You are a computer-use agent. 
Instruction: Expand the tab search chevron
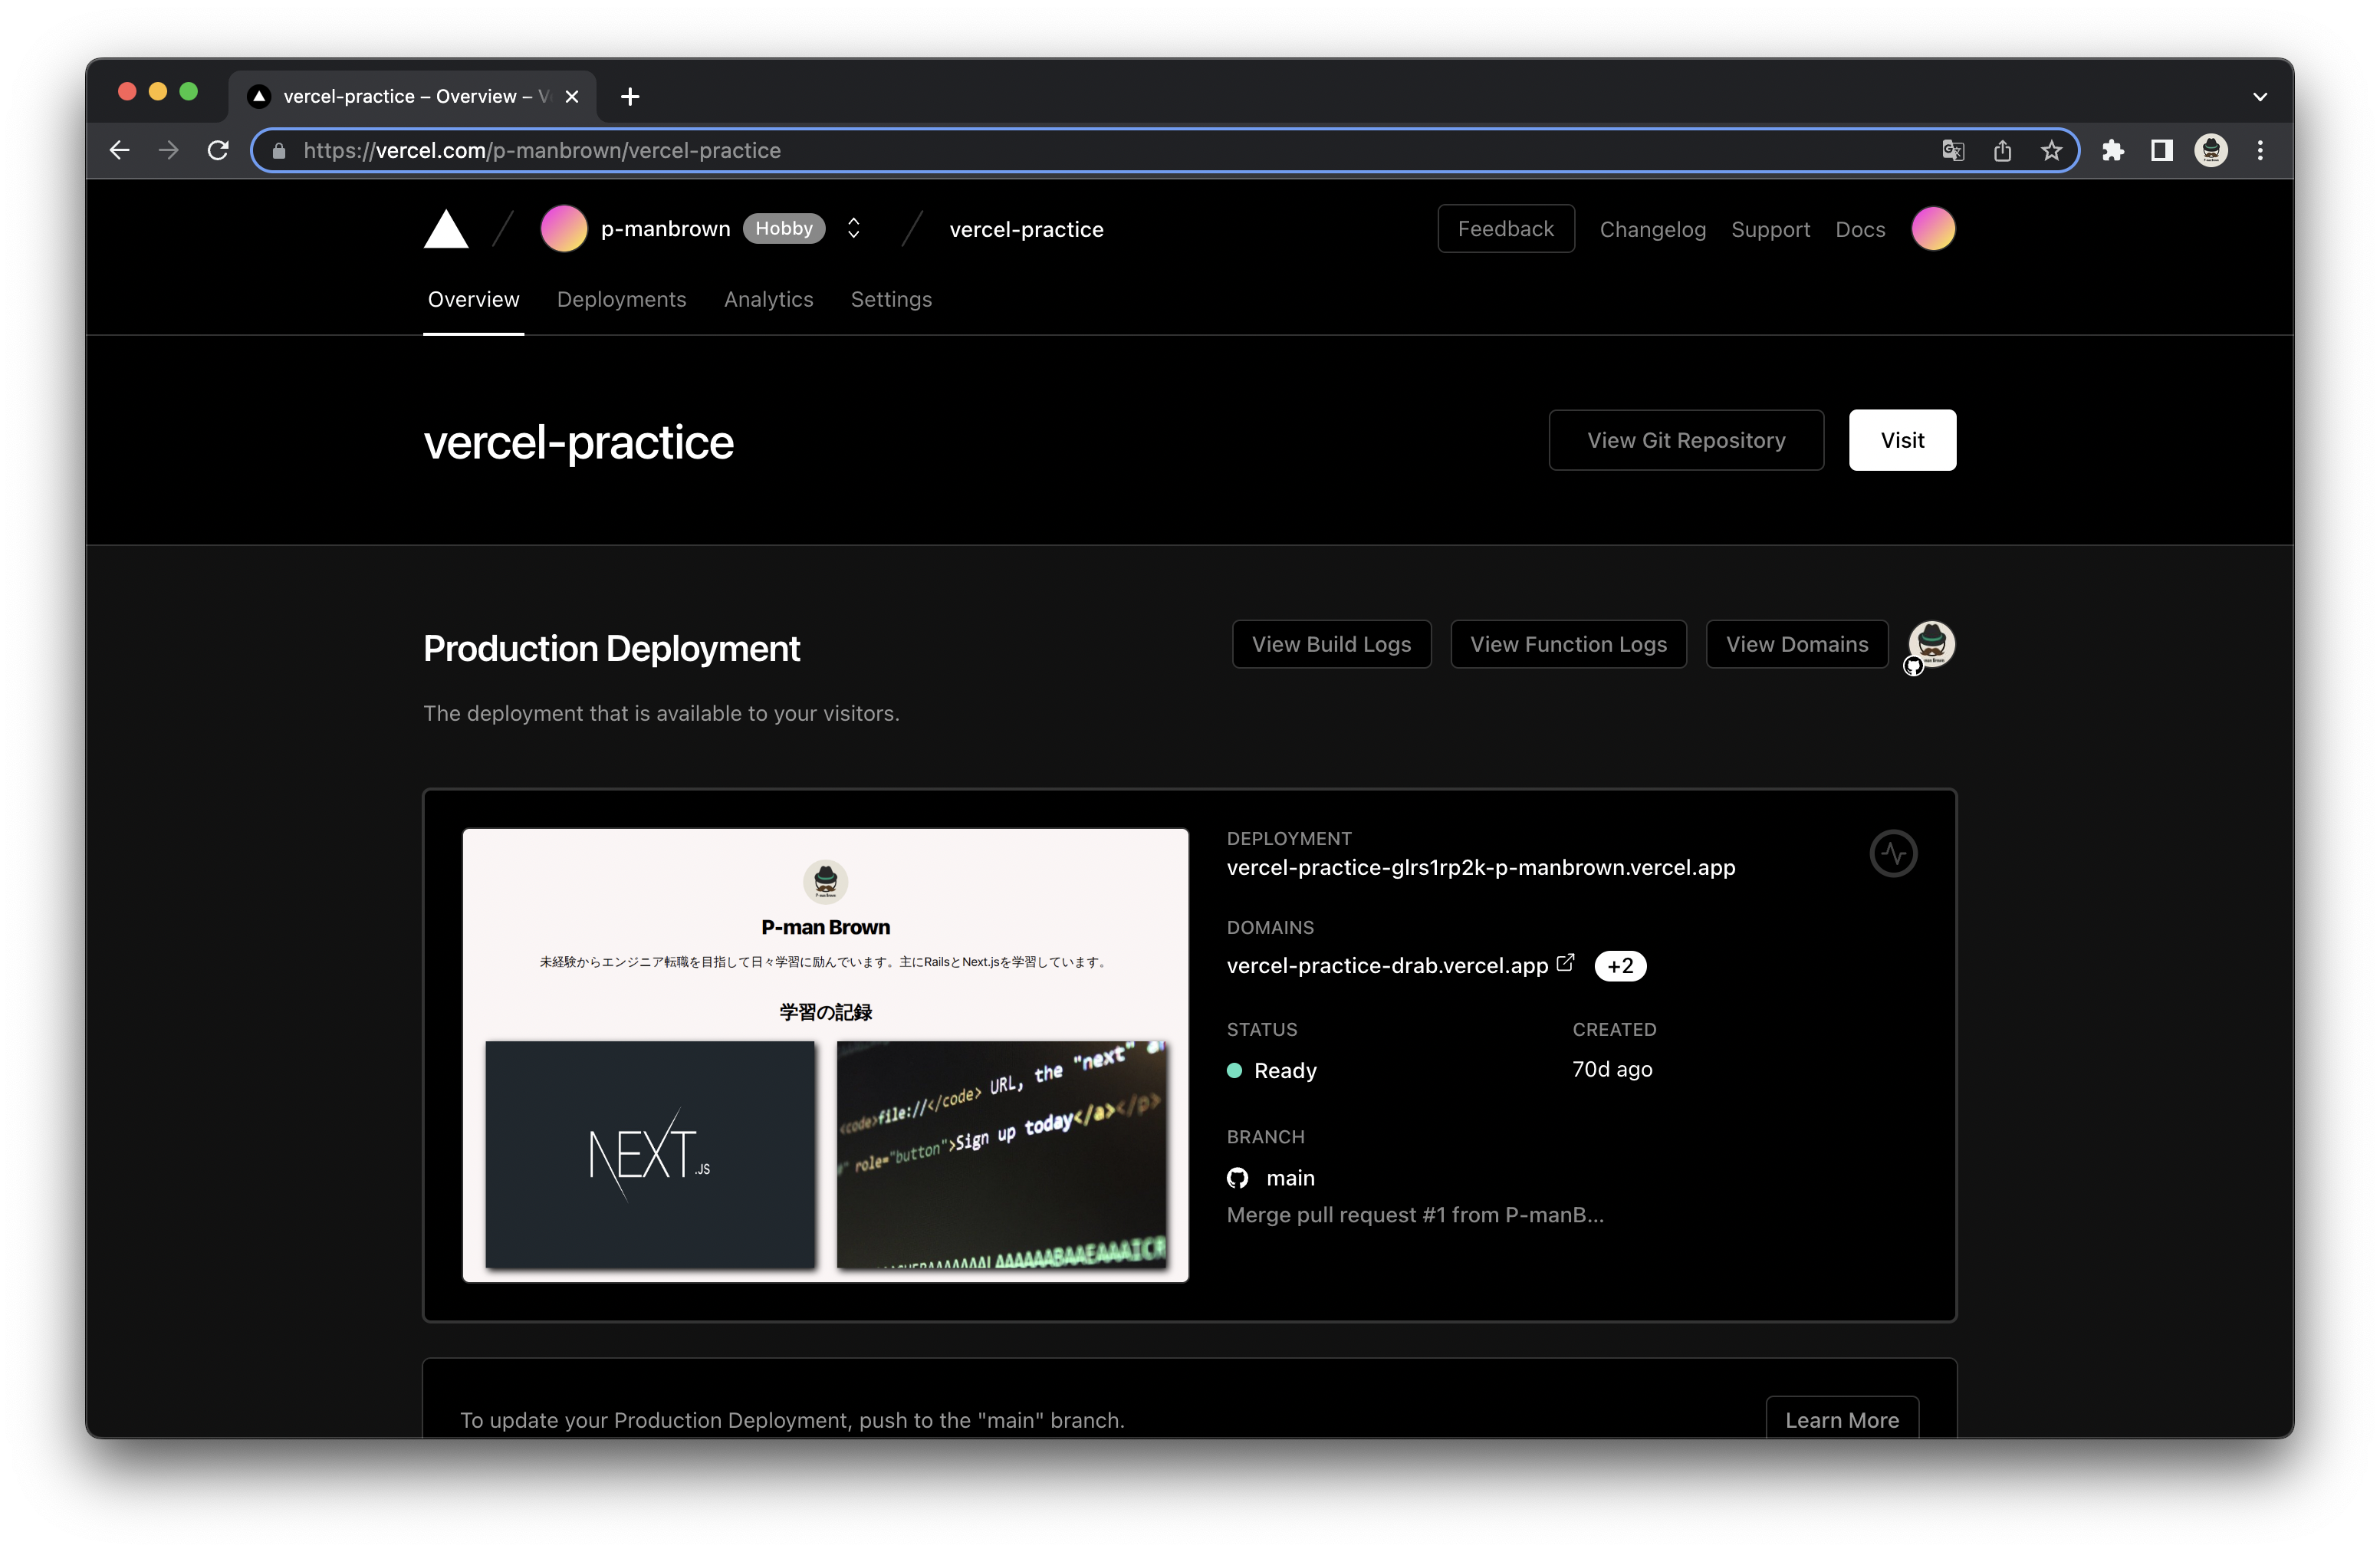pos(2260,97)
